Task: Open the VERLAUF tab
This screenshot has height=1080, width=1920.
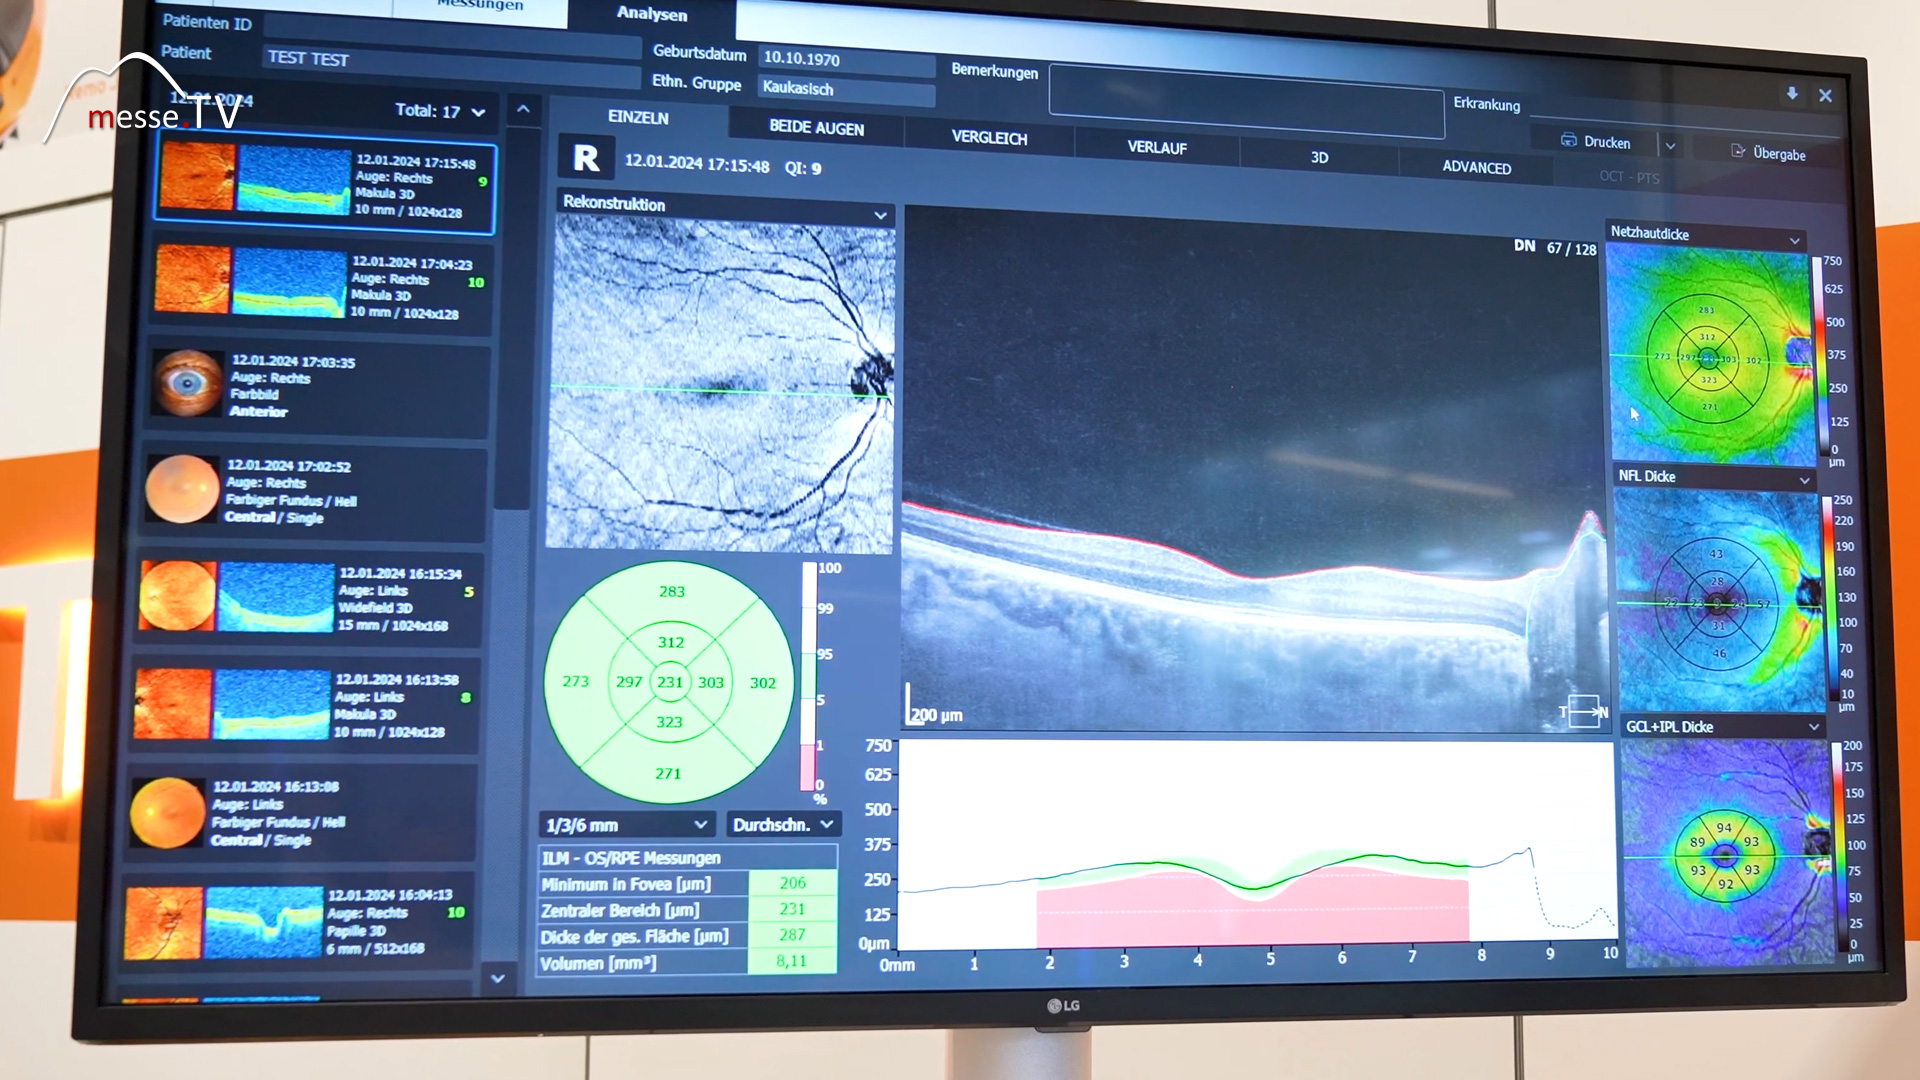Action: [1157, 147]
